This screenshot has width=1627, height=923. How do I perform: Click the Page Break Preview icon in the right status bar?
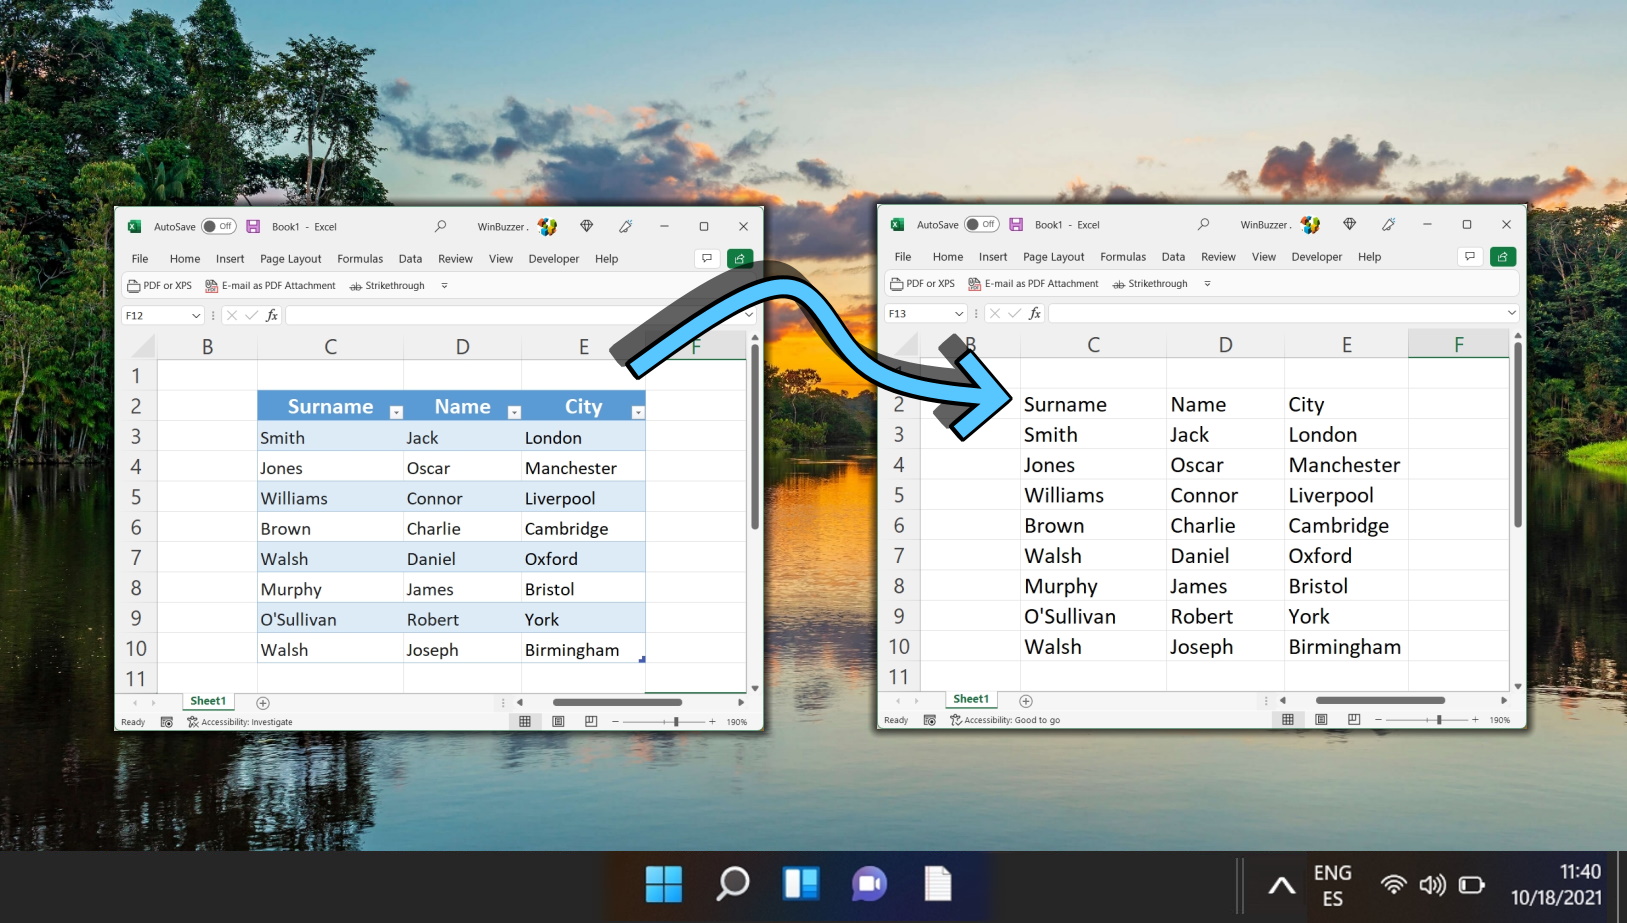pos(1354,719)
